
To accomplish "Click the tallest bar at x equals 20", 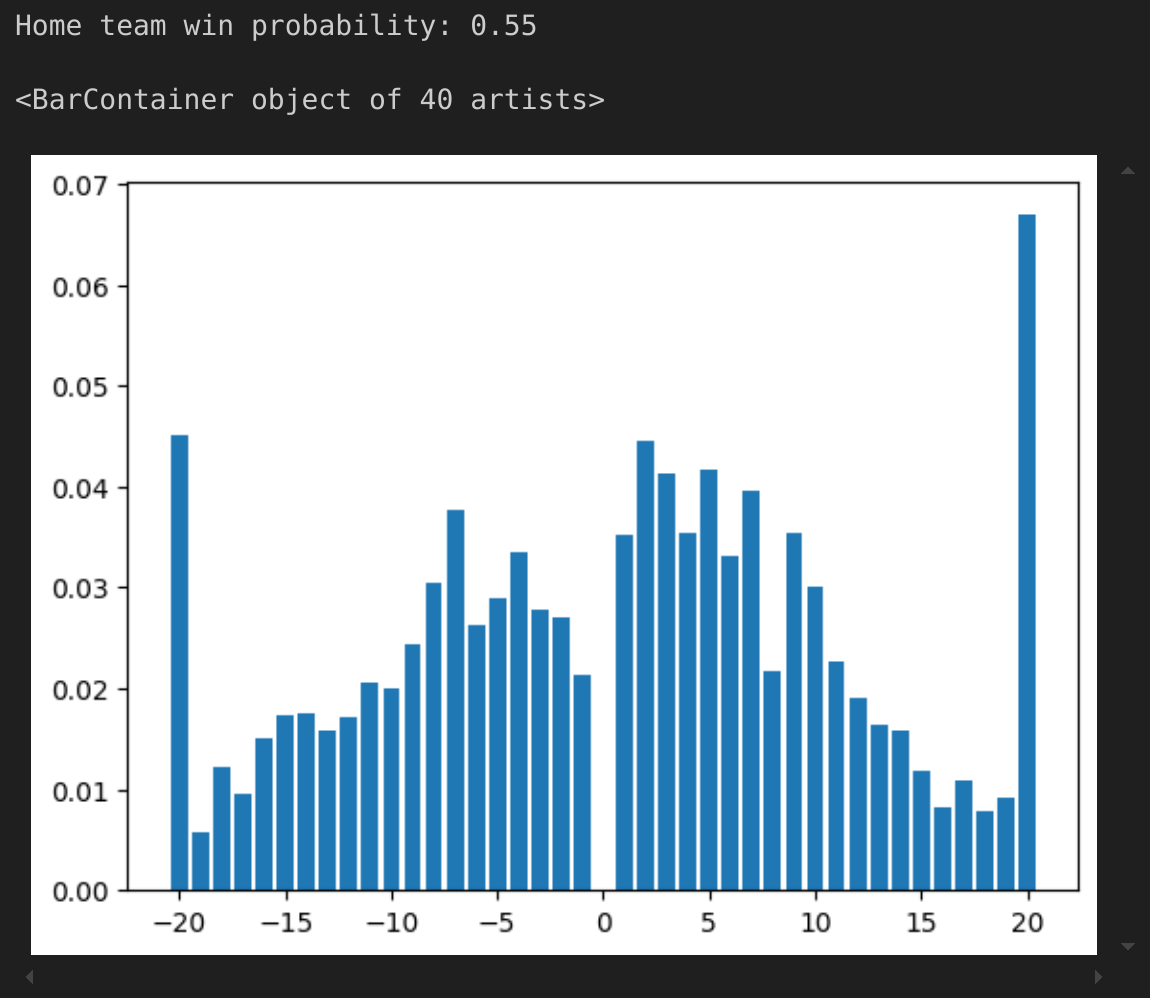I will click(x=1026, y=552).
